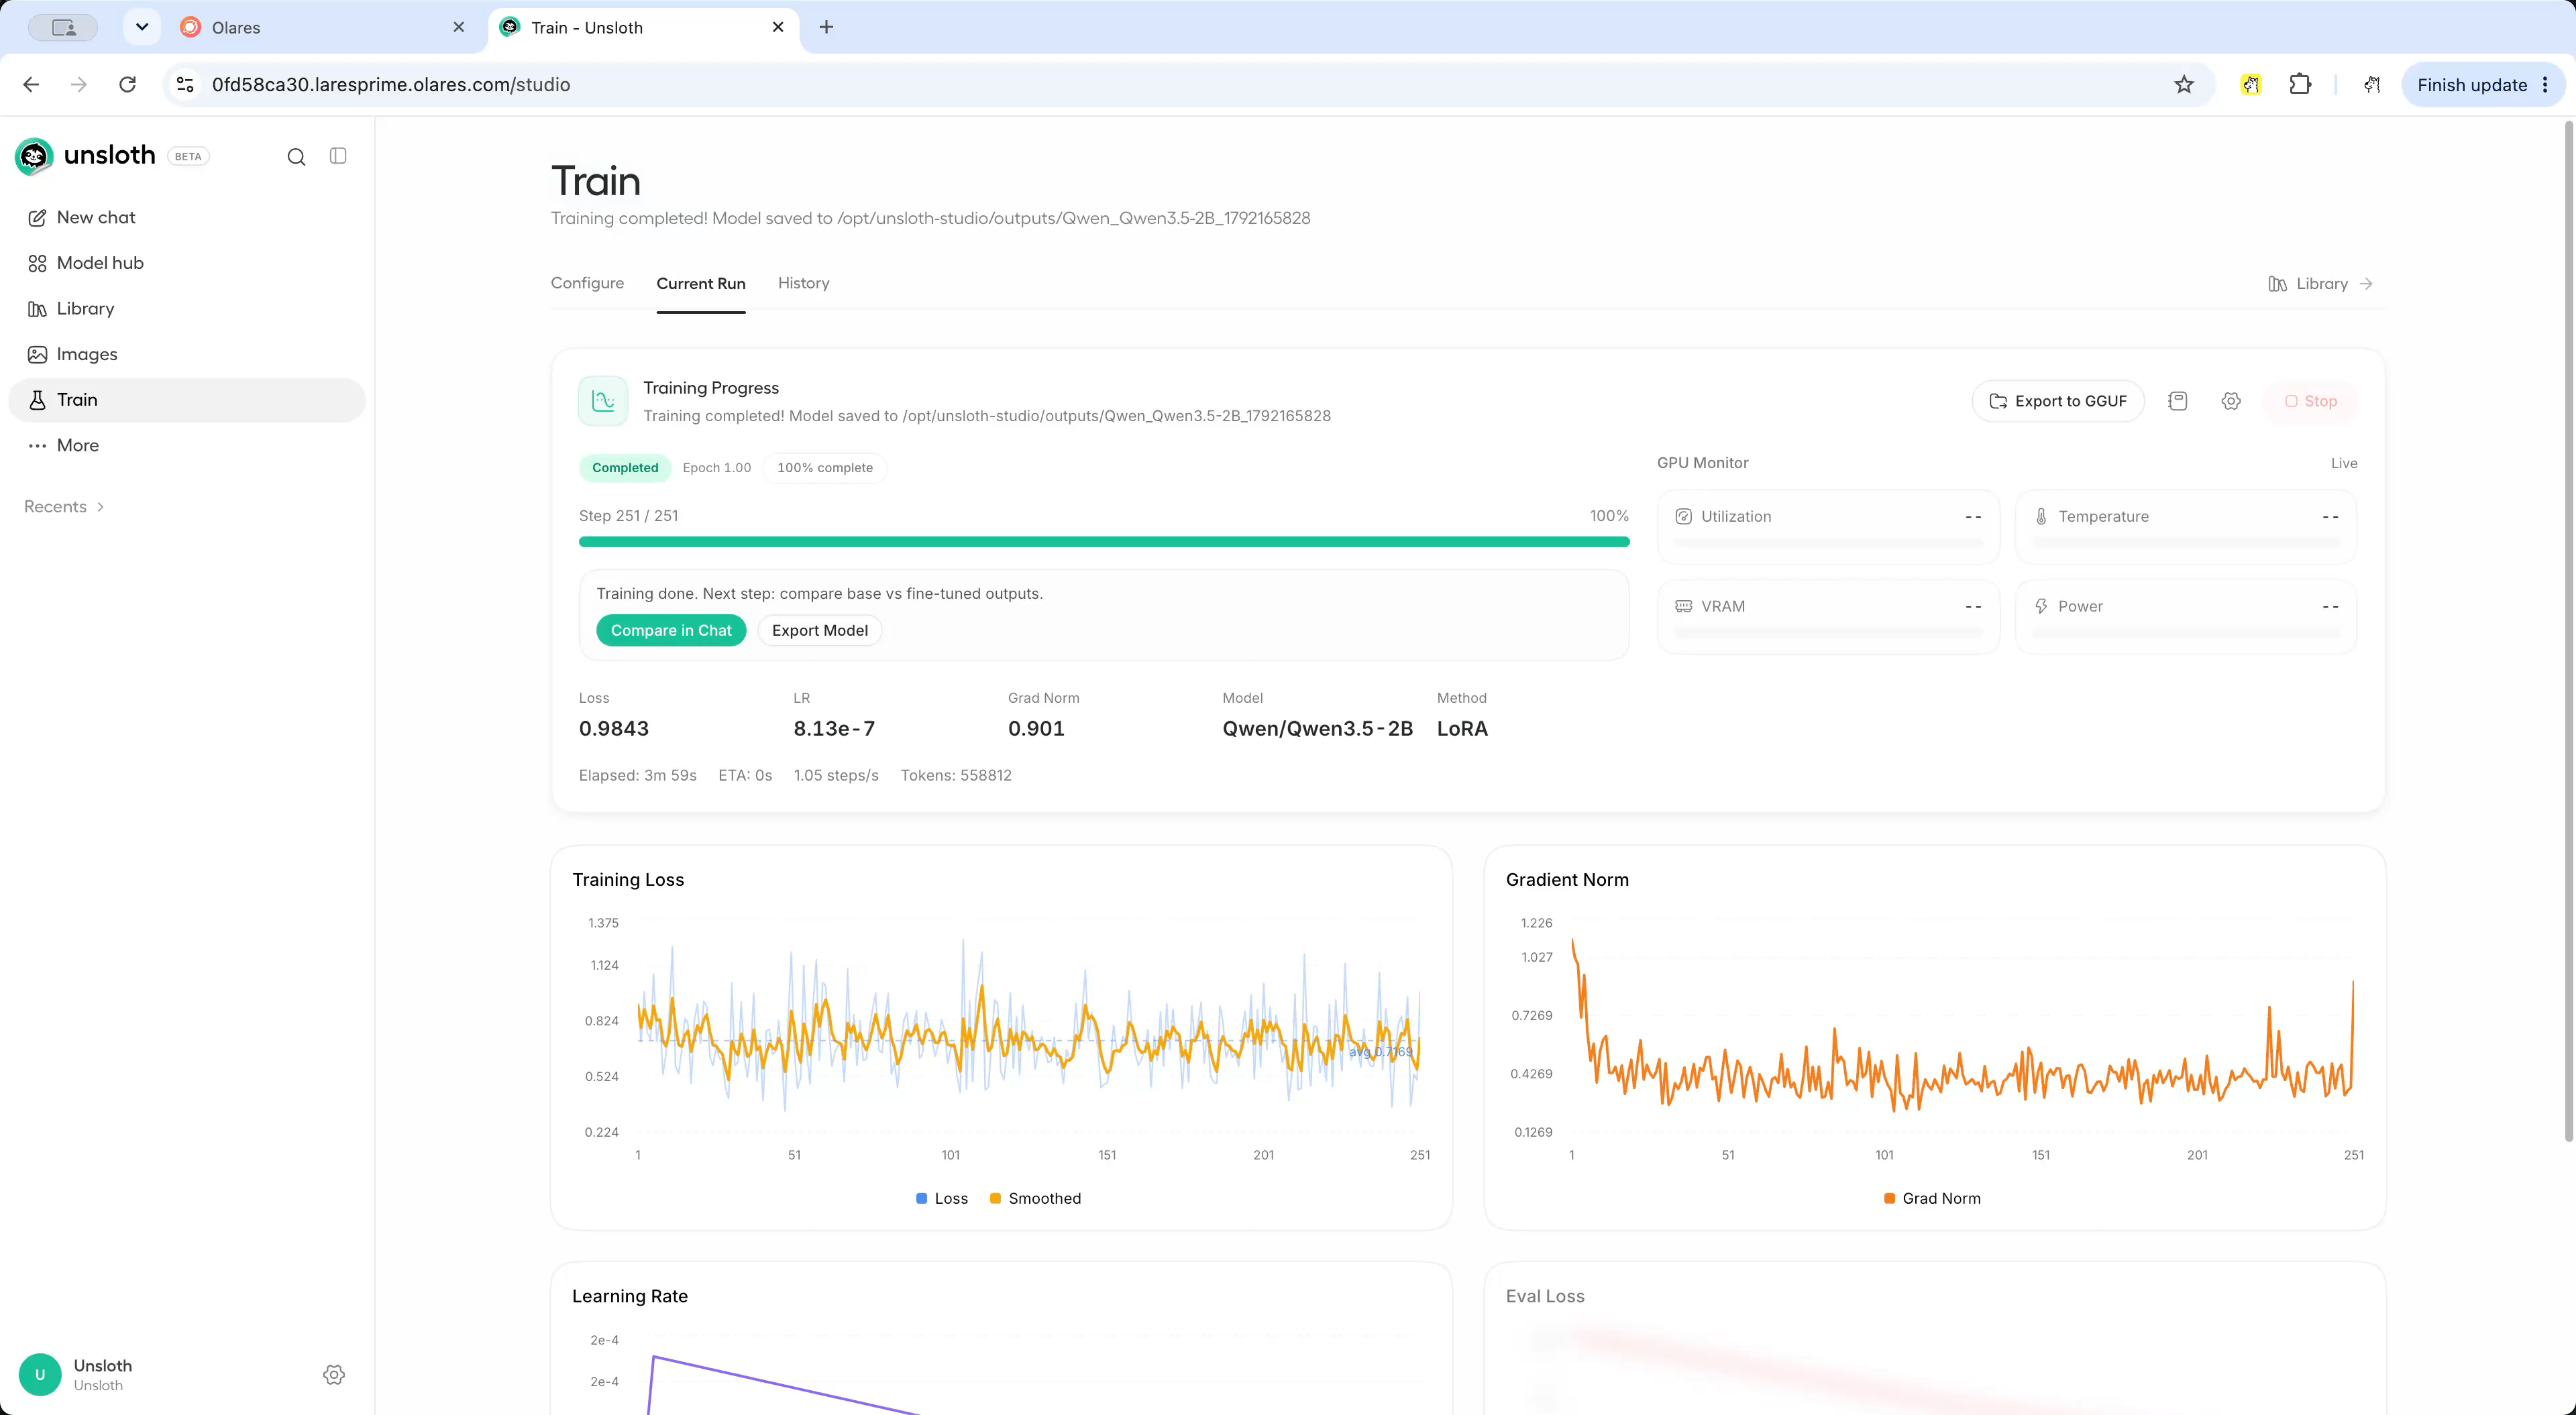Click Export to GGUF button

(x=2058, y=401)
